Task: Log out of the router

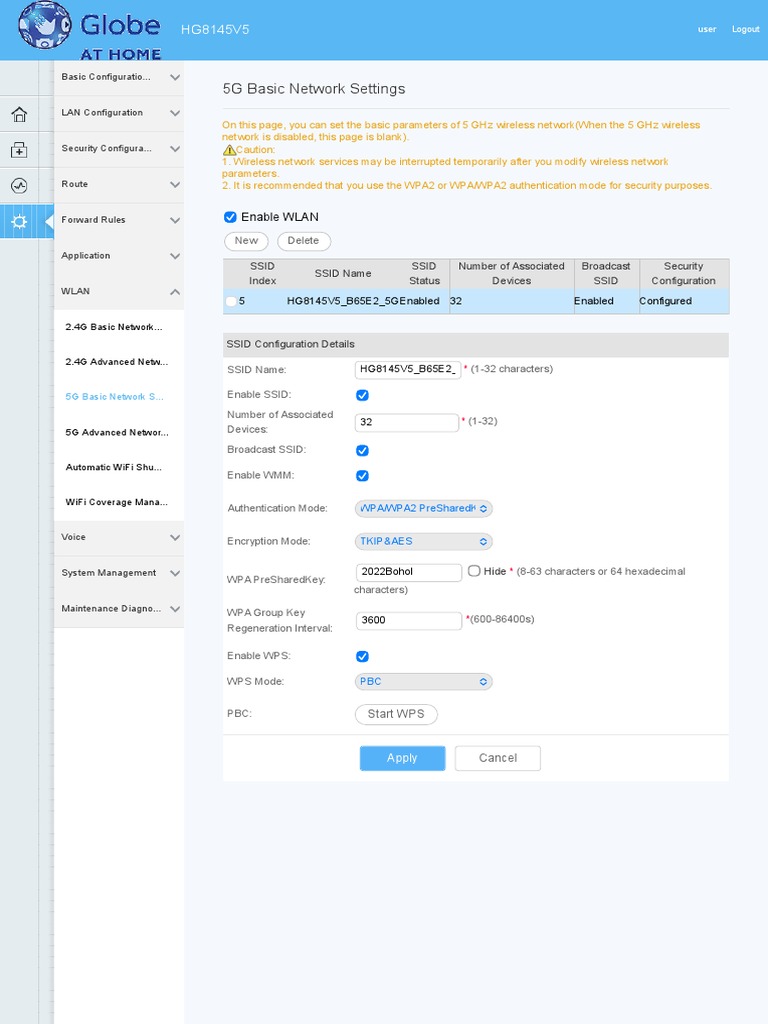Action: click(x=745, y=29)
